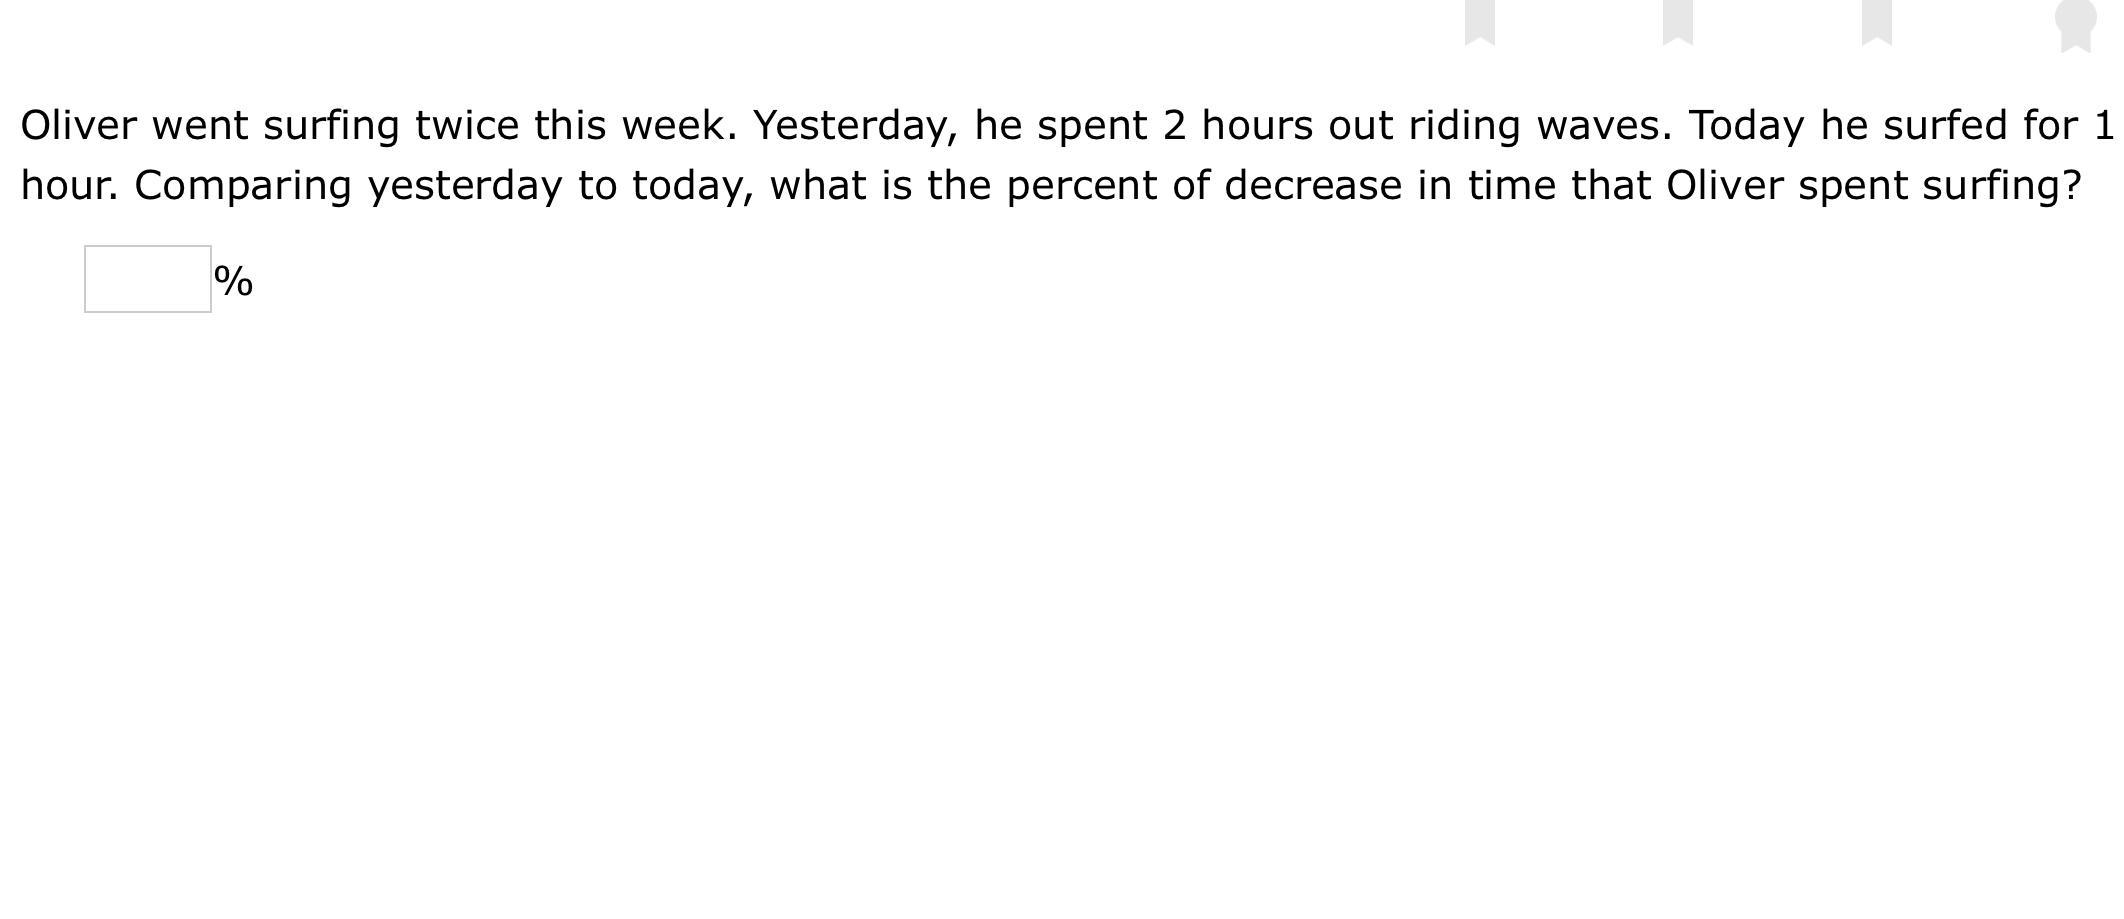Click the word "decrease" in the question
The width and height of the screenshot is (2124, 919).
click(1313, 186)
